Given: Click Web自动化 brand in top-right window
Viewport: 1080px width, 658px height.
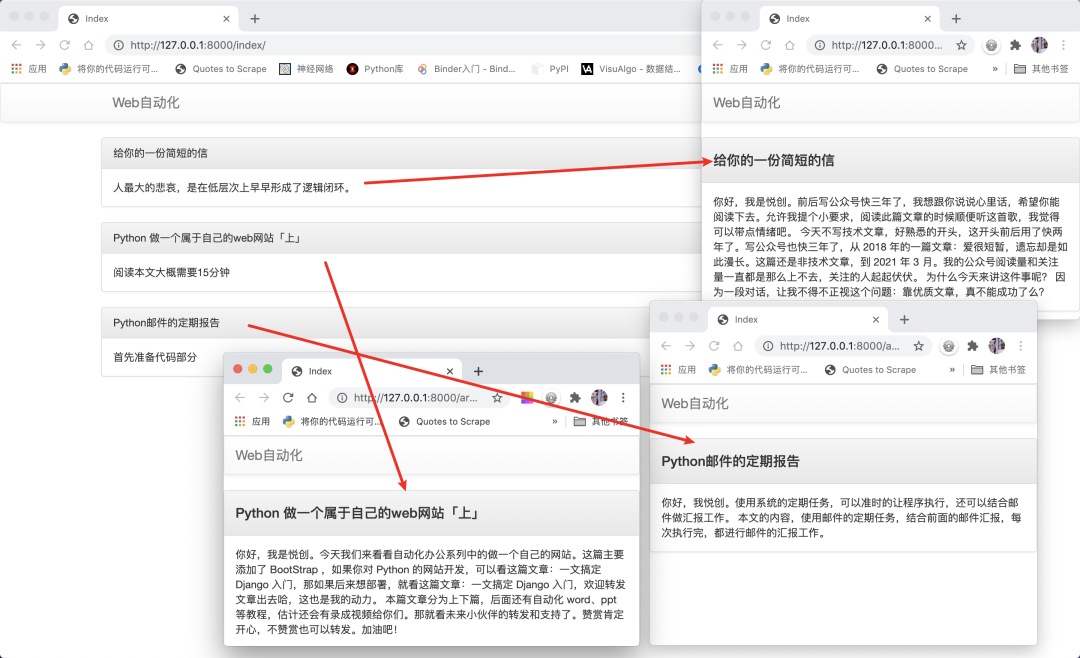Looking at the screenshot, I should point(747,103).
